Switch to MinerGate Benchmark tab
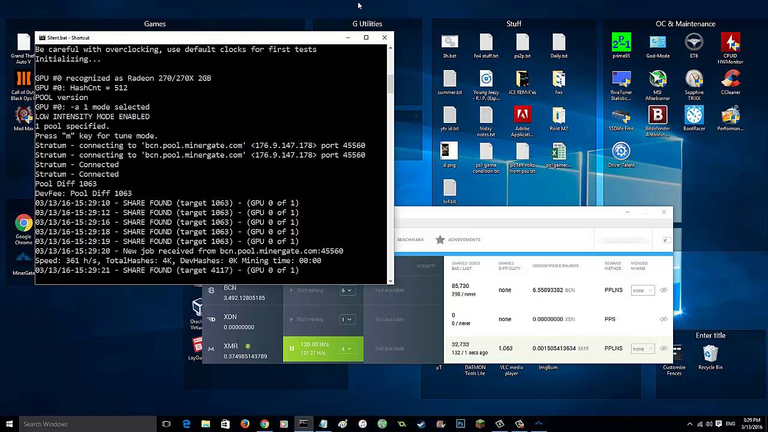Viewport: 768px width, 432px height. pyautogui.click(x=410, y=240)
